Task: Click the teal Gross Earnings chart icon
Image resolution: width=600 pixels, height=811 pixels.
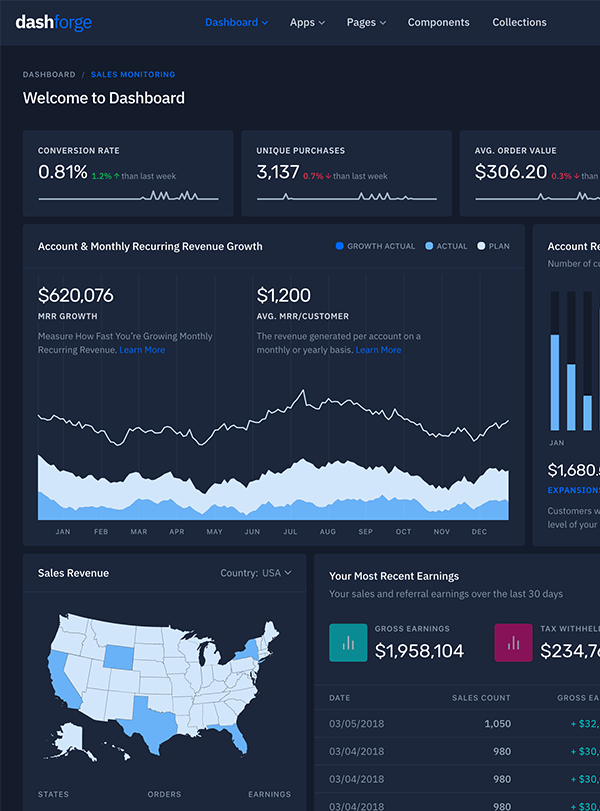Action: tap(348, 642)
